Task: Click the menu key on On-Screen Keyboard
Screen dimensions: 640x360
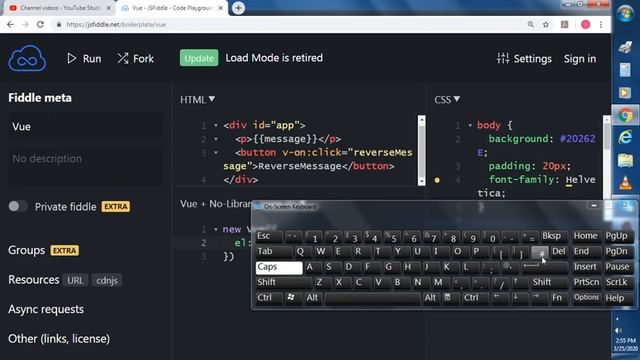Action: point(450,298)
